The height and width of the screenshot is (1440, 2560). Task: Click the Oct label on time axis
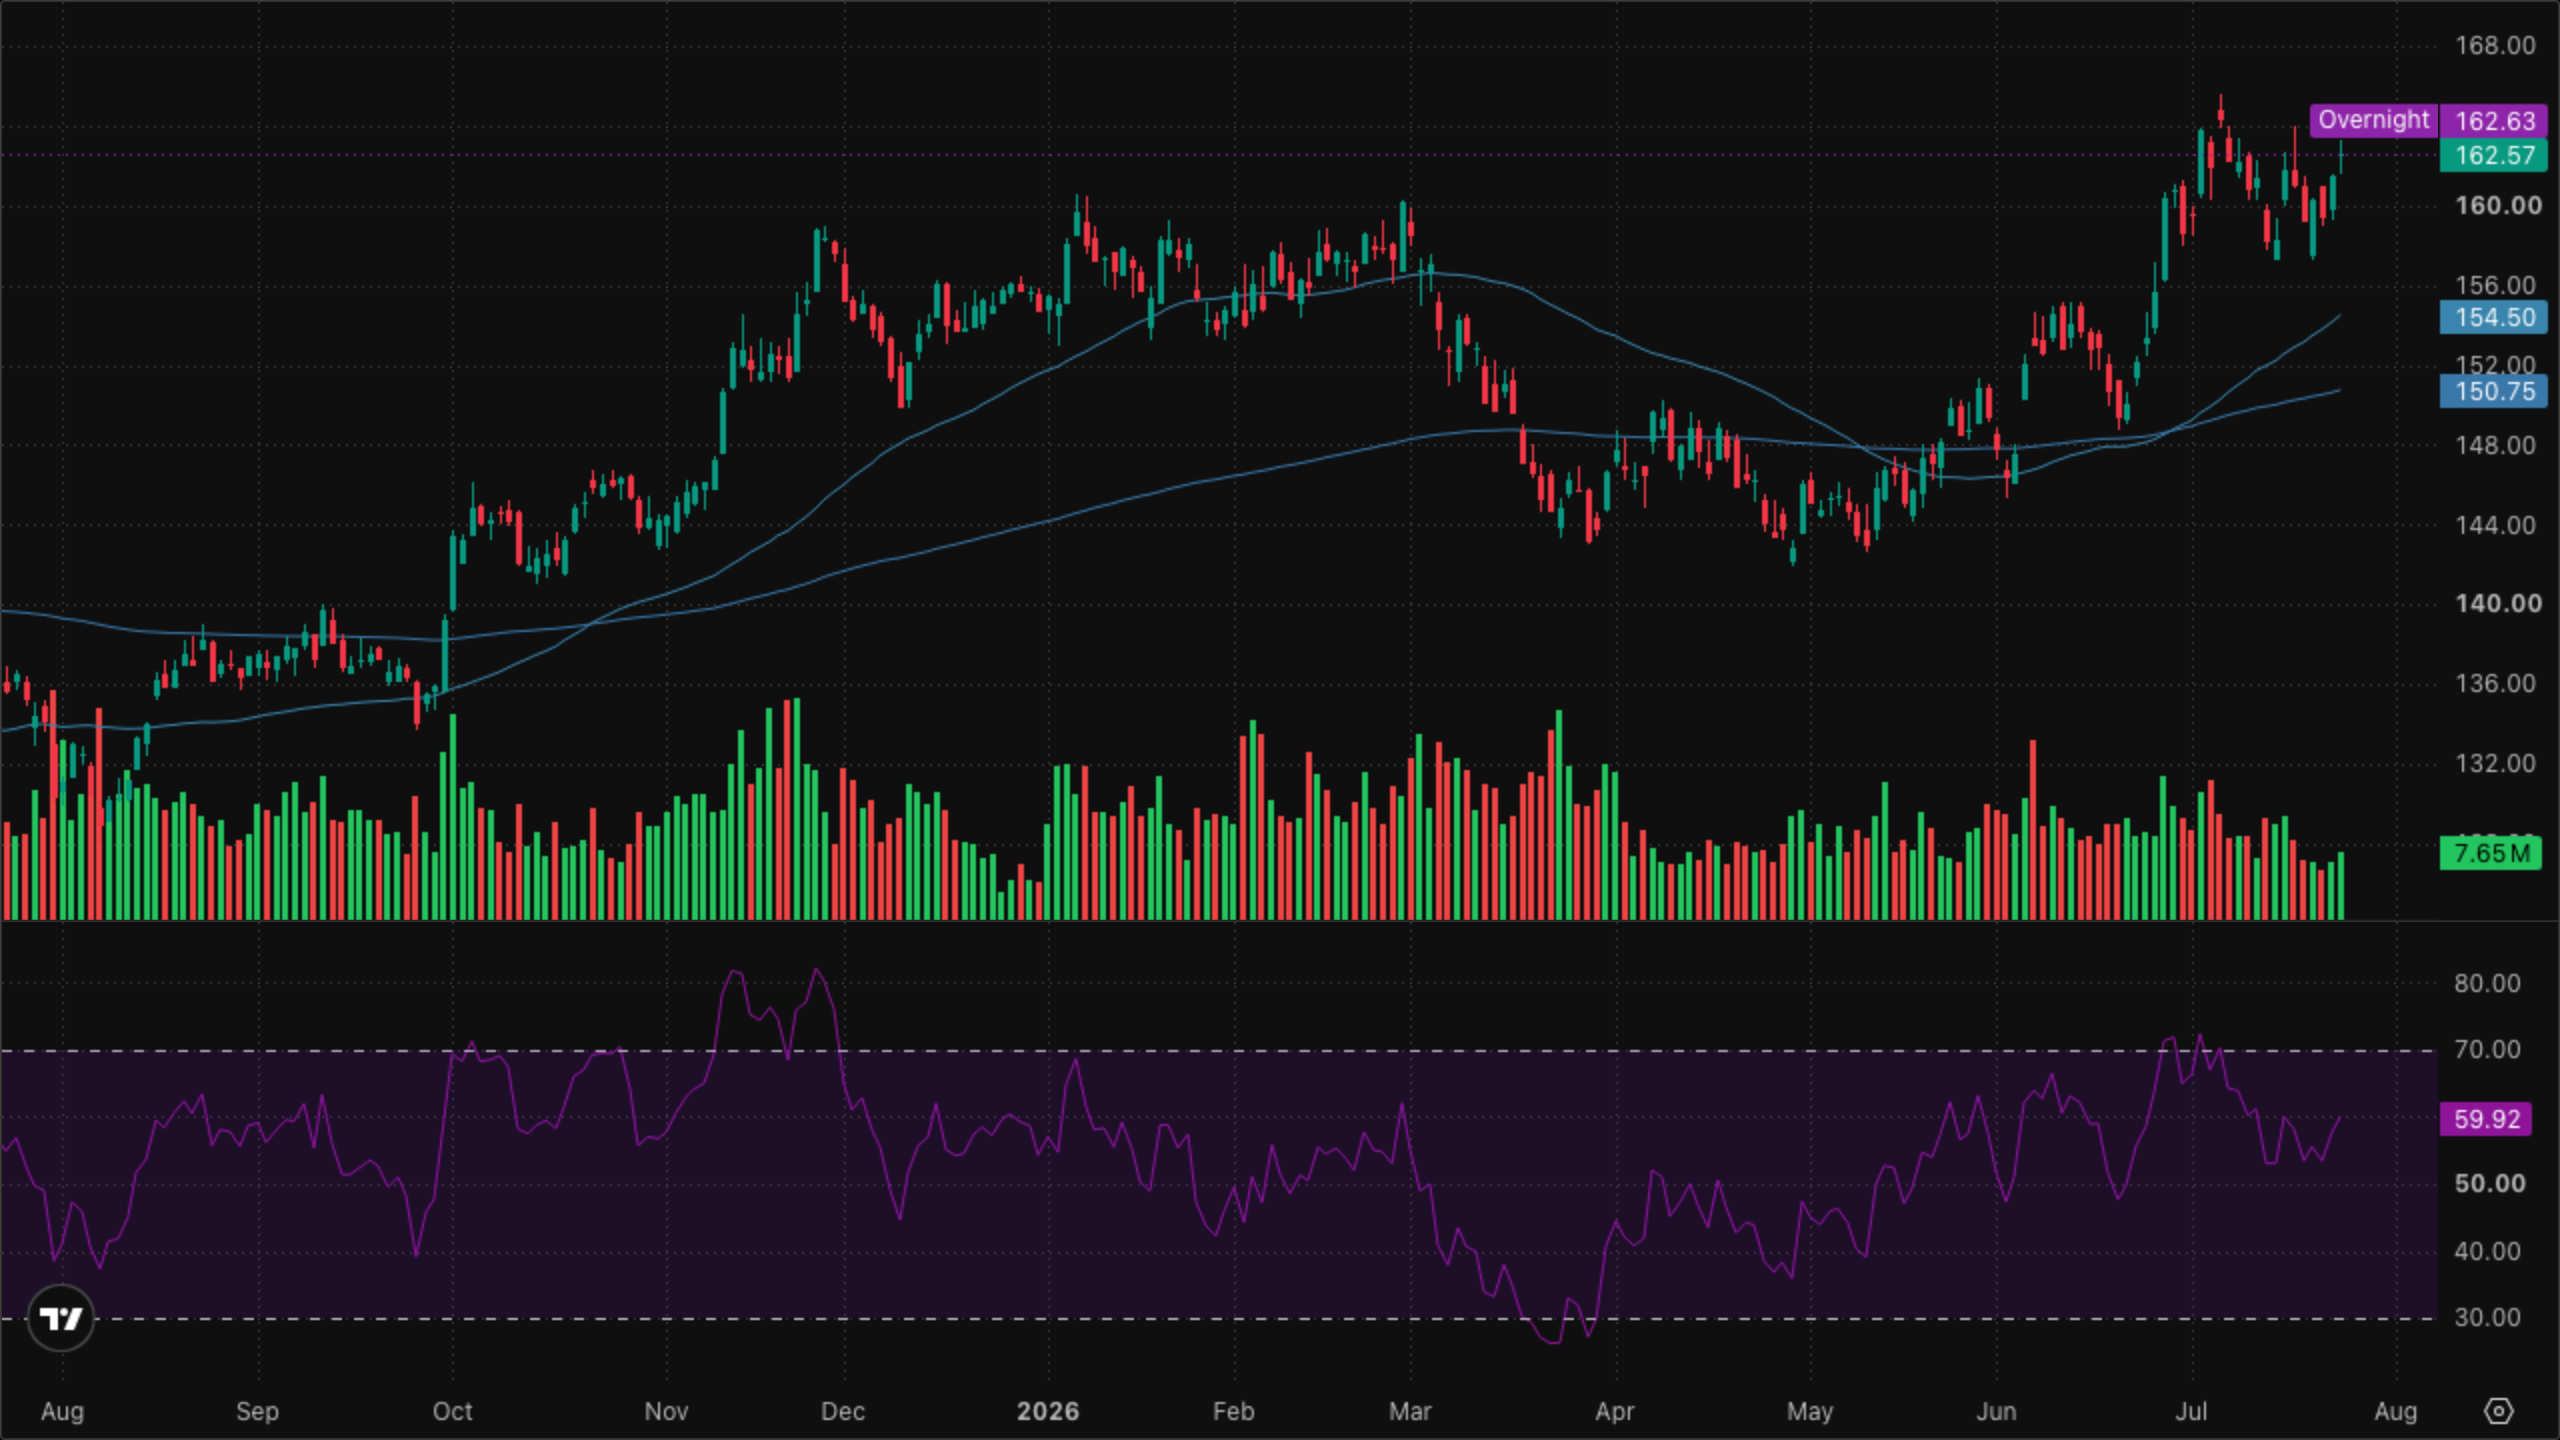pos(452,1411)
